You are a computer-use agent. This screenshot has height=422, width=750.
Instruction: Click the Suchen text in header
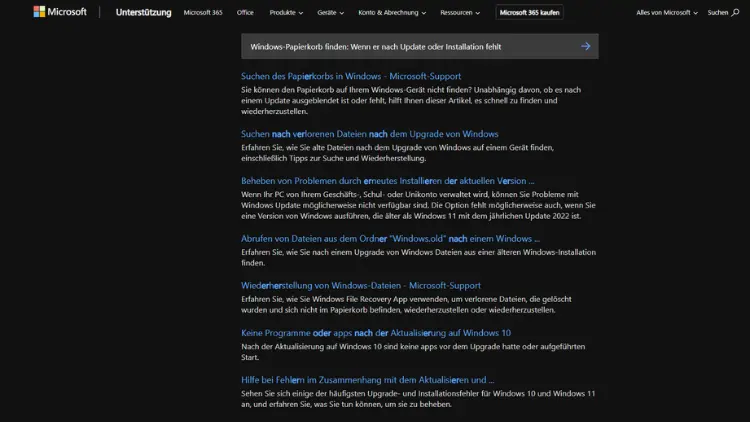[x=717, y=12]
